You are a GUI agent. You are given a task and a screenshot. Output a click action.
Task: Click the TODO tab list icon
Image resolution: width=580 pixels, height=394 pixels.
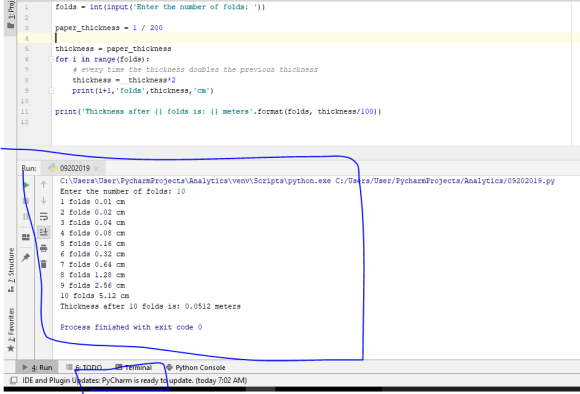pos(69,367)
